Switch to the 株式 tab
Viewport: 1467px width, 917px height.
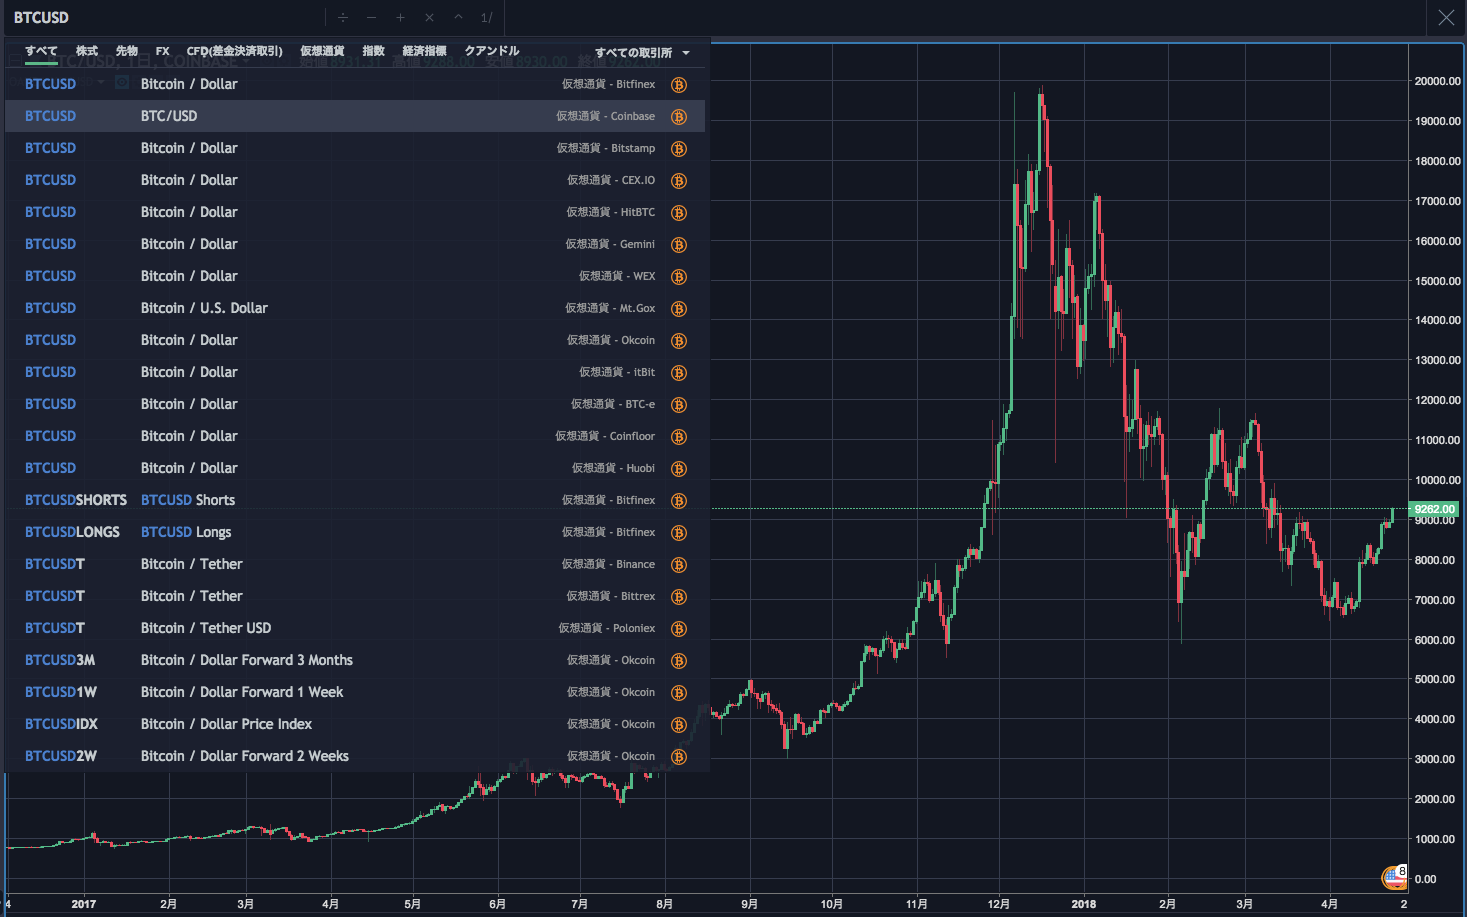tap(87, 51)
